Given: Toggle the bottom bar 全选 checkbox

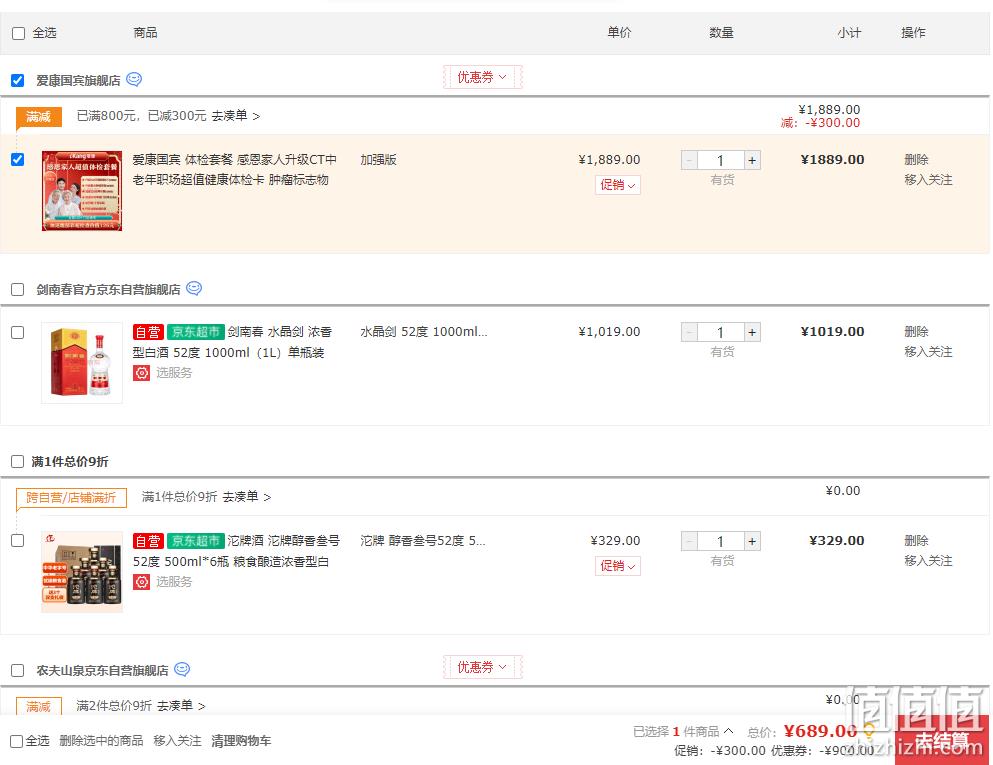Looking at the screenshot, I should pyautogui.click(x=17, y=741).
